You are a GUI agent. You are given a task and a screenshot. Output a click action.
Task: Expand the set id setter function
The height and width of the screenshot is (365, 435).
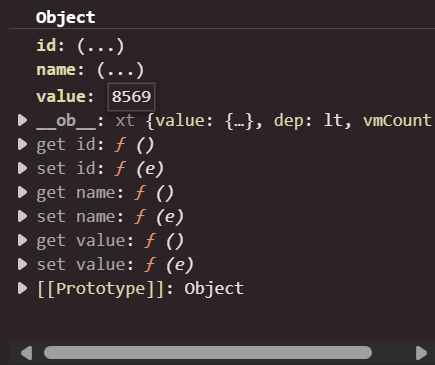pos(22,168)
